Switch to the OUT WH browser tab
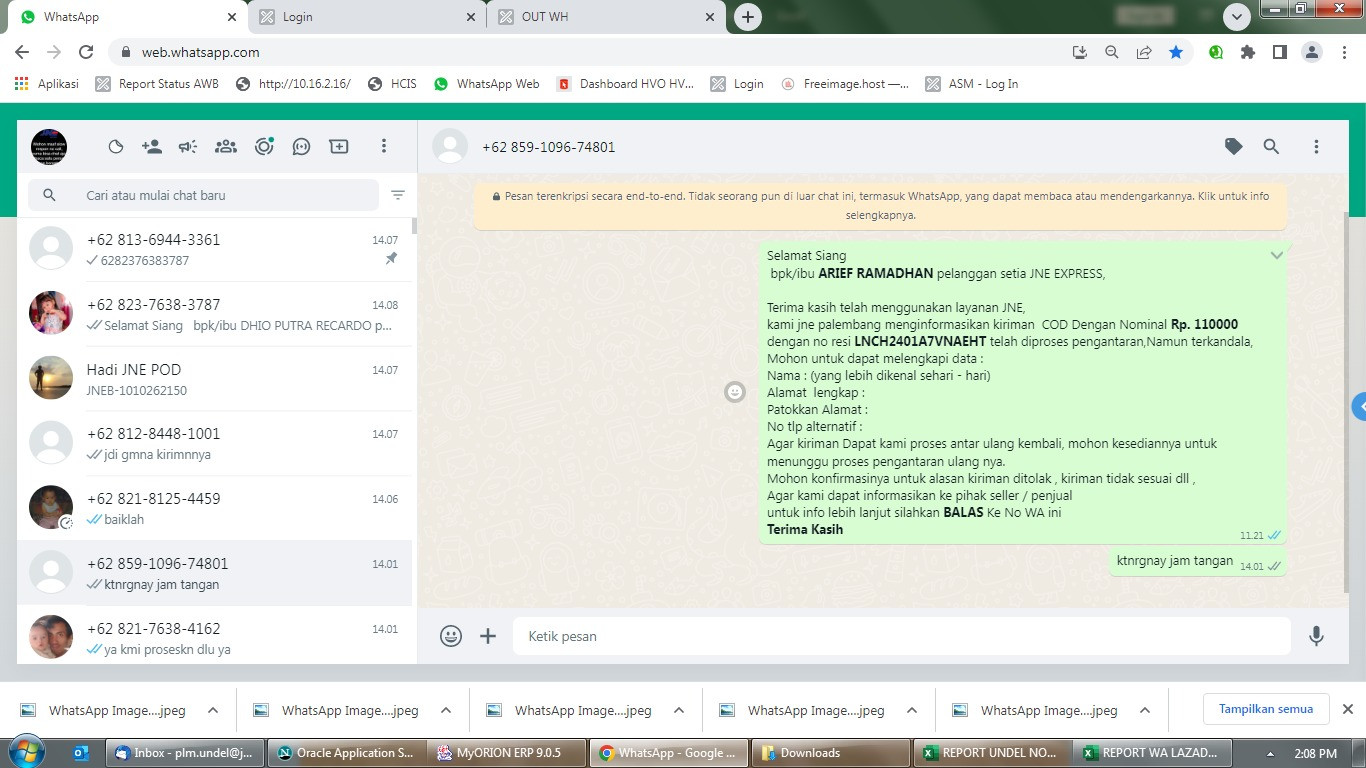Screen dimensions: 1366x768 click(x=606, y=17)
